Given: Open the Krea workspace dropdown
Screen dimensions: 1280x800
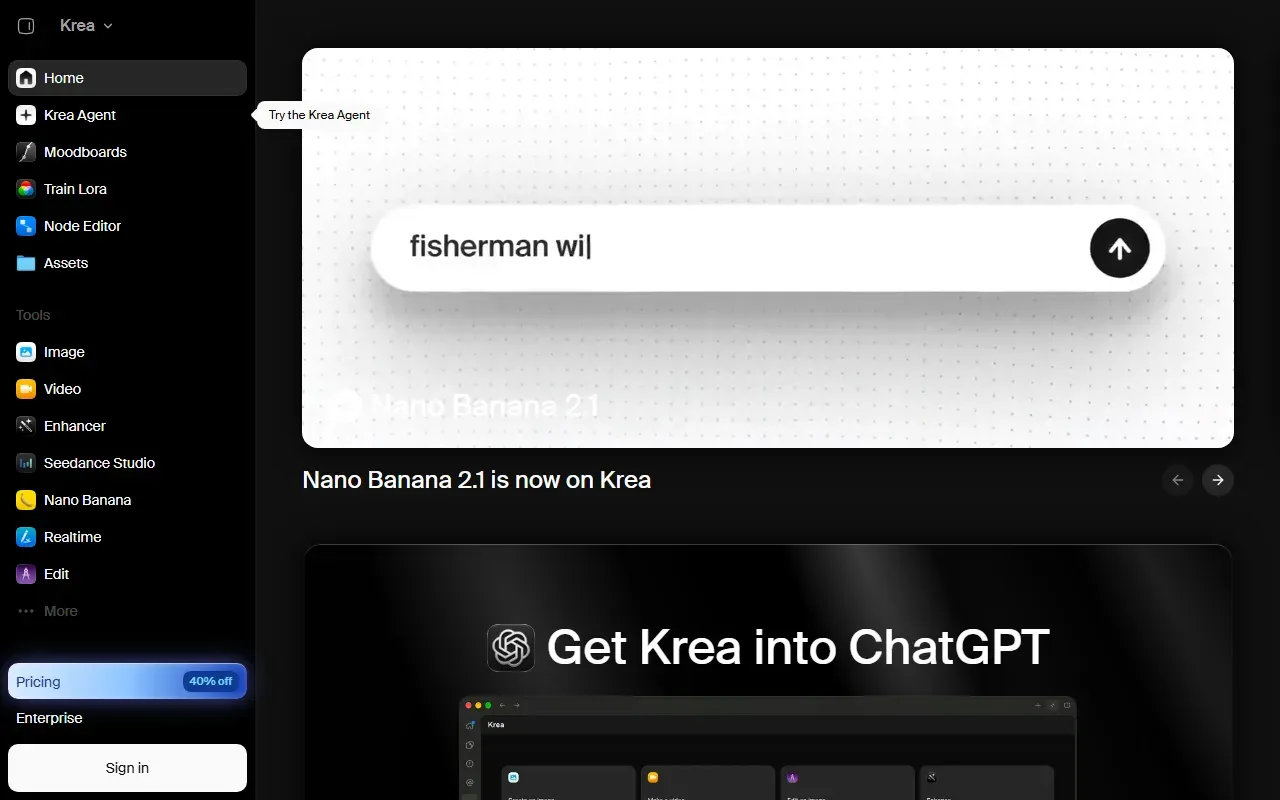Looking at the screenshot, I should (x=86, y=26).
